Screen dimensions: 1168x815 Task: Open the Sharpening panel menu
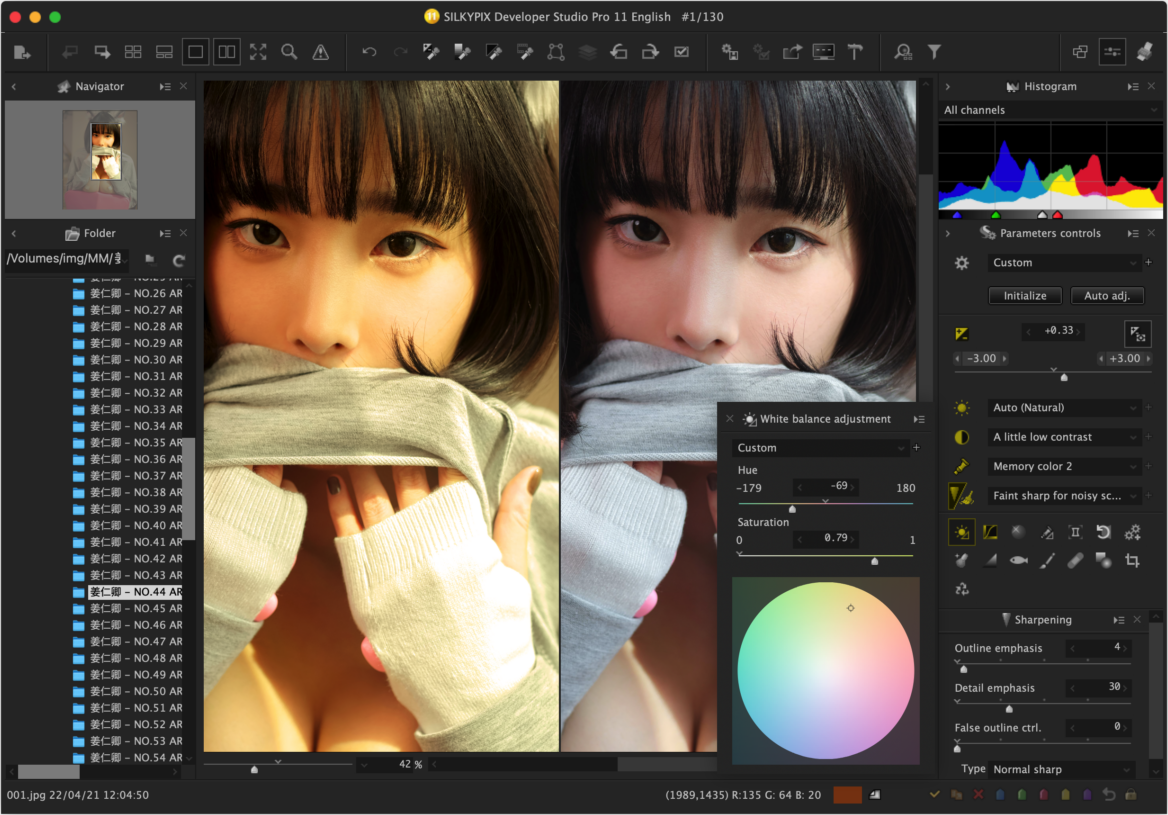tap(1118, 620)
